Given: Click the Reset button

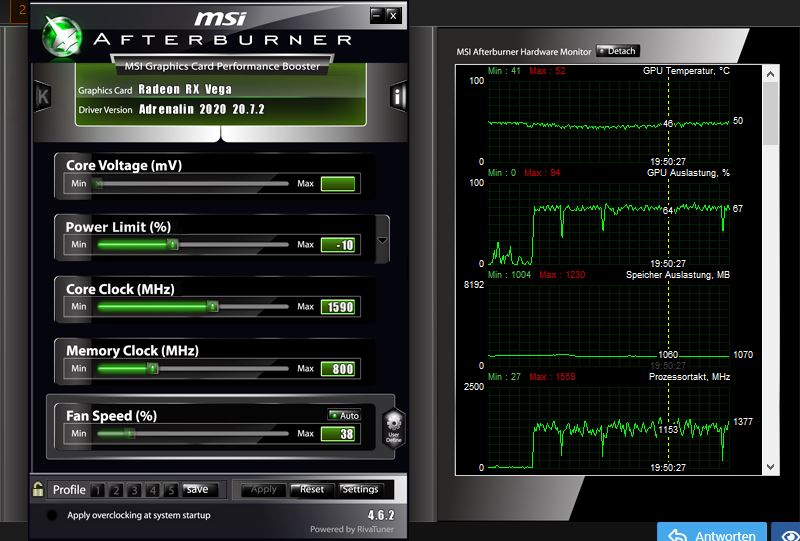Looking at the screenshot, I should click(x=312, y=489).
